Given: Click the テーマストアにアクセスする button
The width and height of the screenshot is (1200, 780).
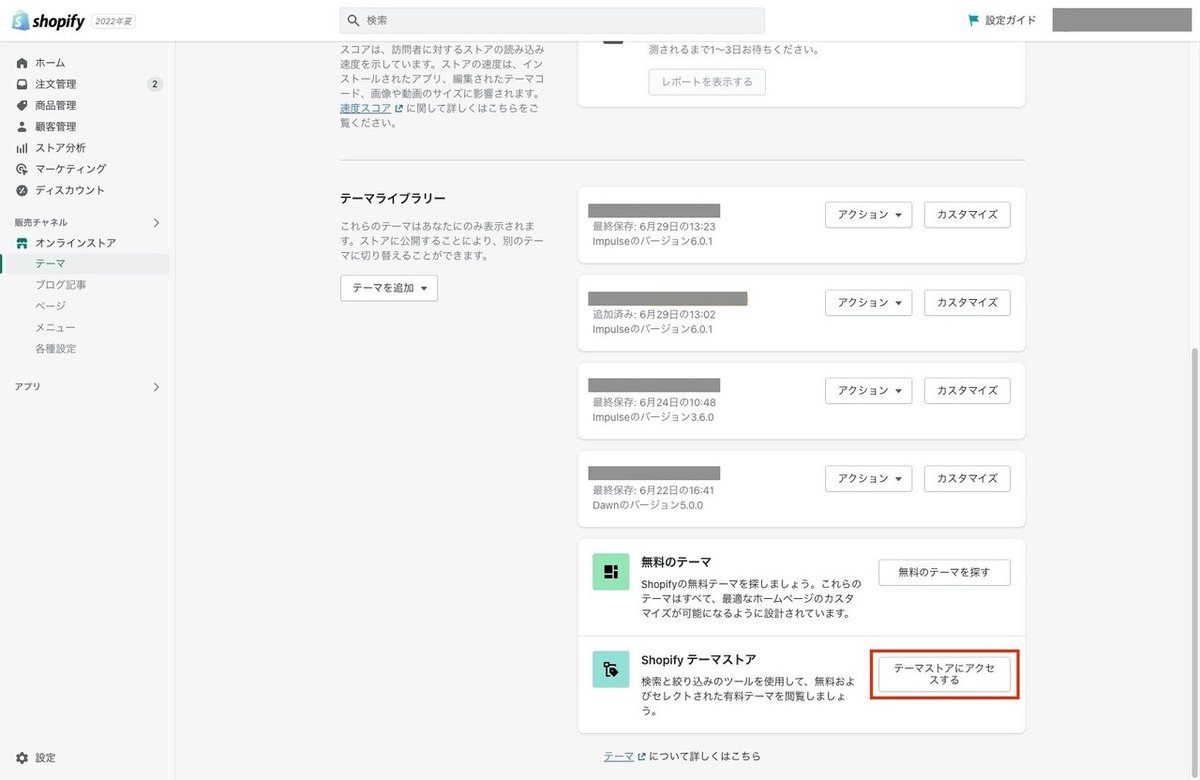Looking at the screenshot, I should pos(944,674).
